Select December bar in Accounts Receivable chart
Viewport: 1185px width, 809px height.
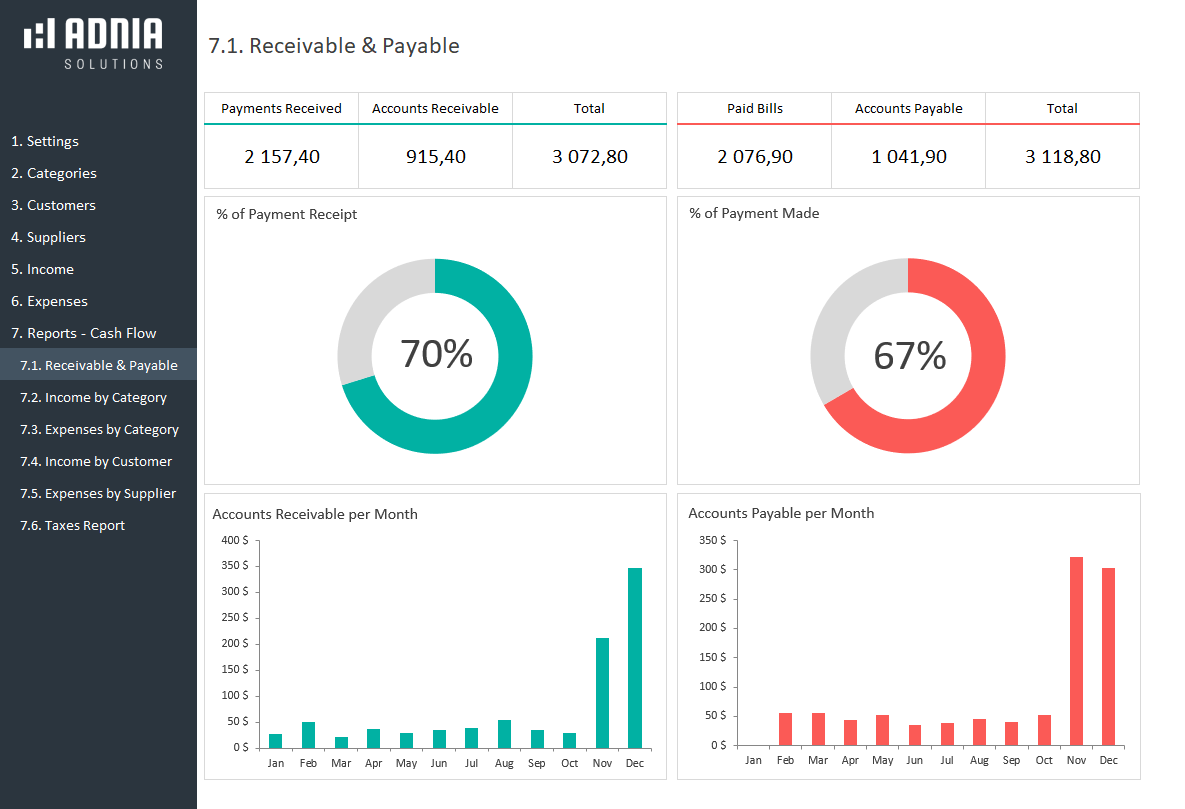pos(635,657)
